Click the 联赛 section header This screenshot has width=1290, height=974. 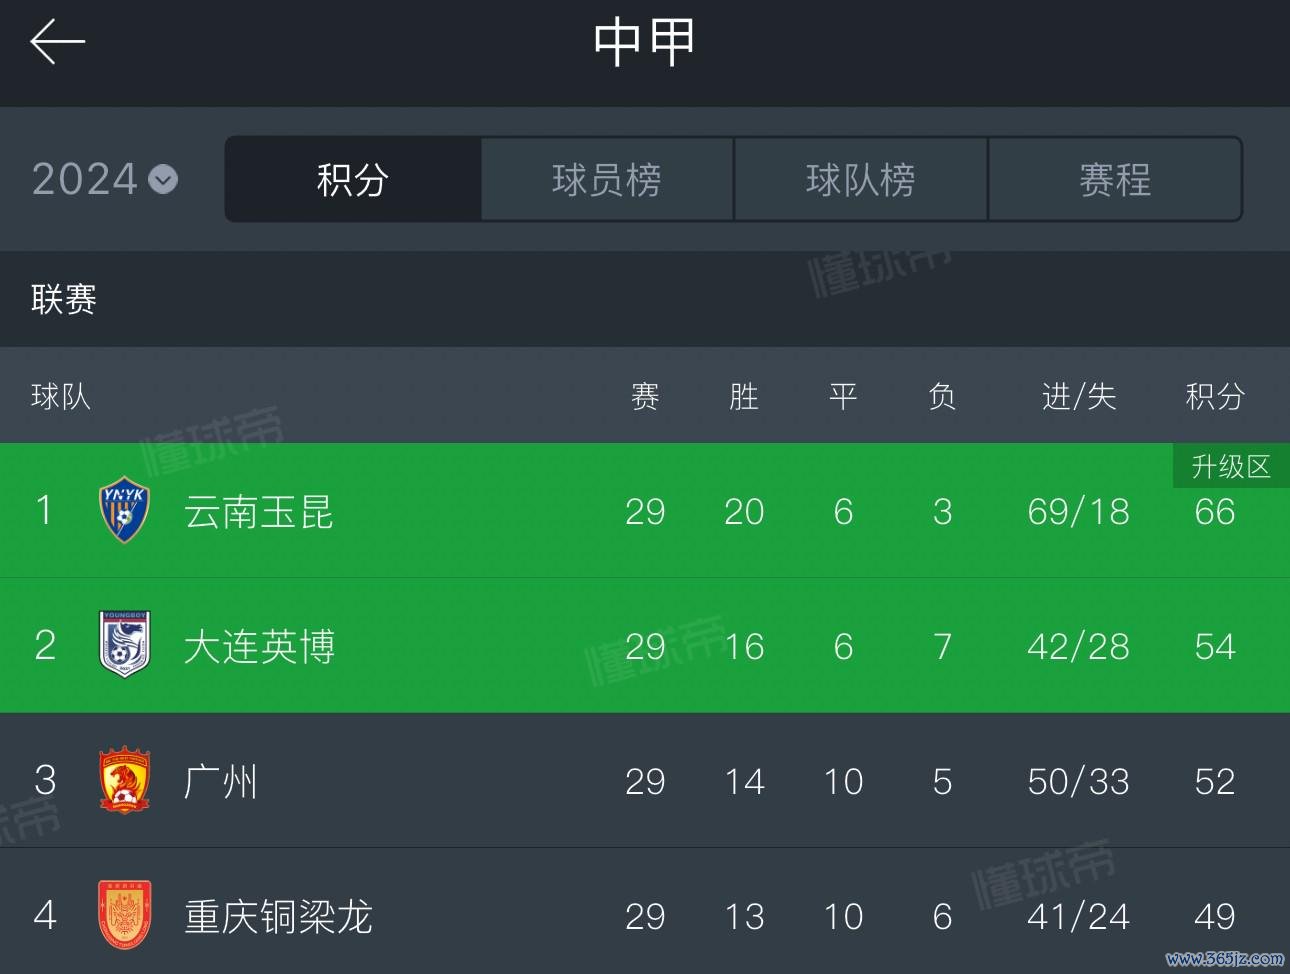(x=63, y=299)
